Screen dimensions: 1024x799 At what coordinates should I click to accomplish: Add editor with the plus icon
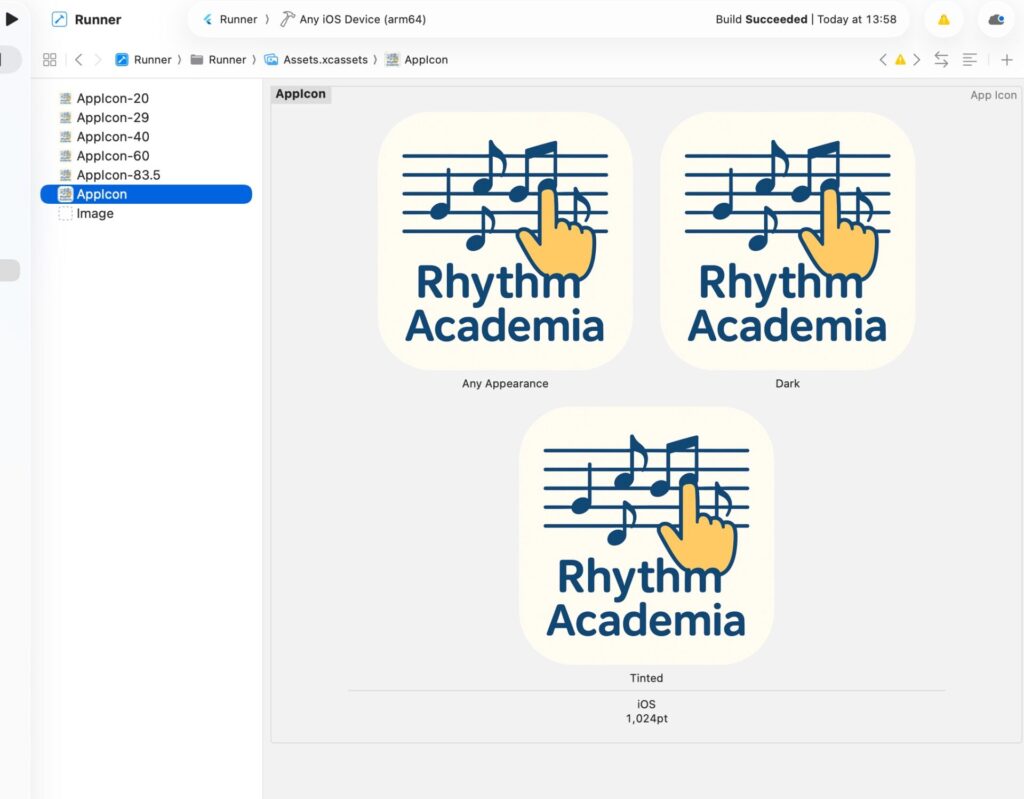click(x=1007, y=60)
